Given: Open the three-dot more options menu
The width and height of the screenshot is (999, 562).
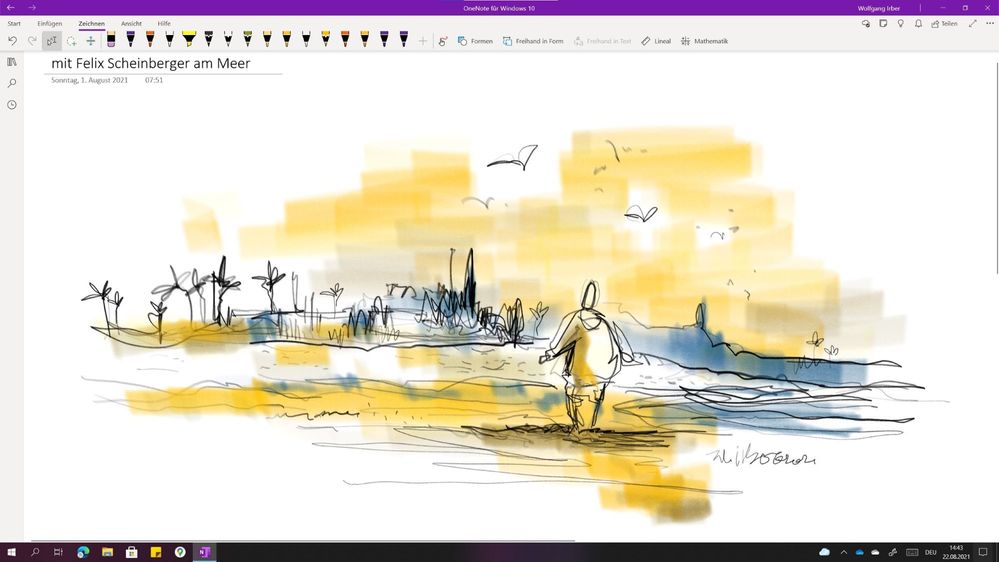Looking at the screenshot, I should coord(990,24).
